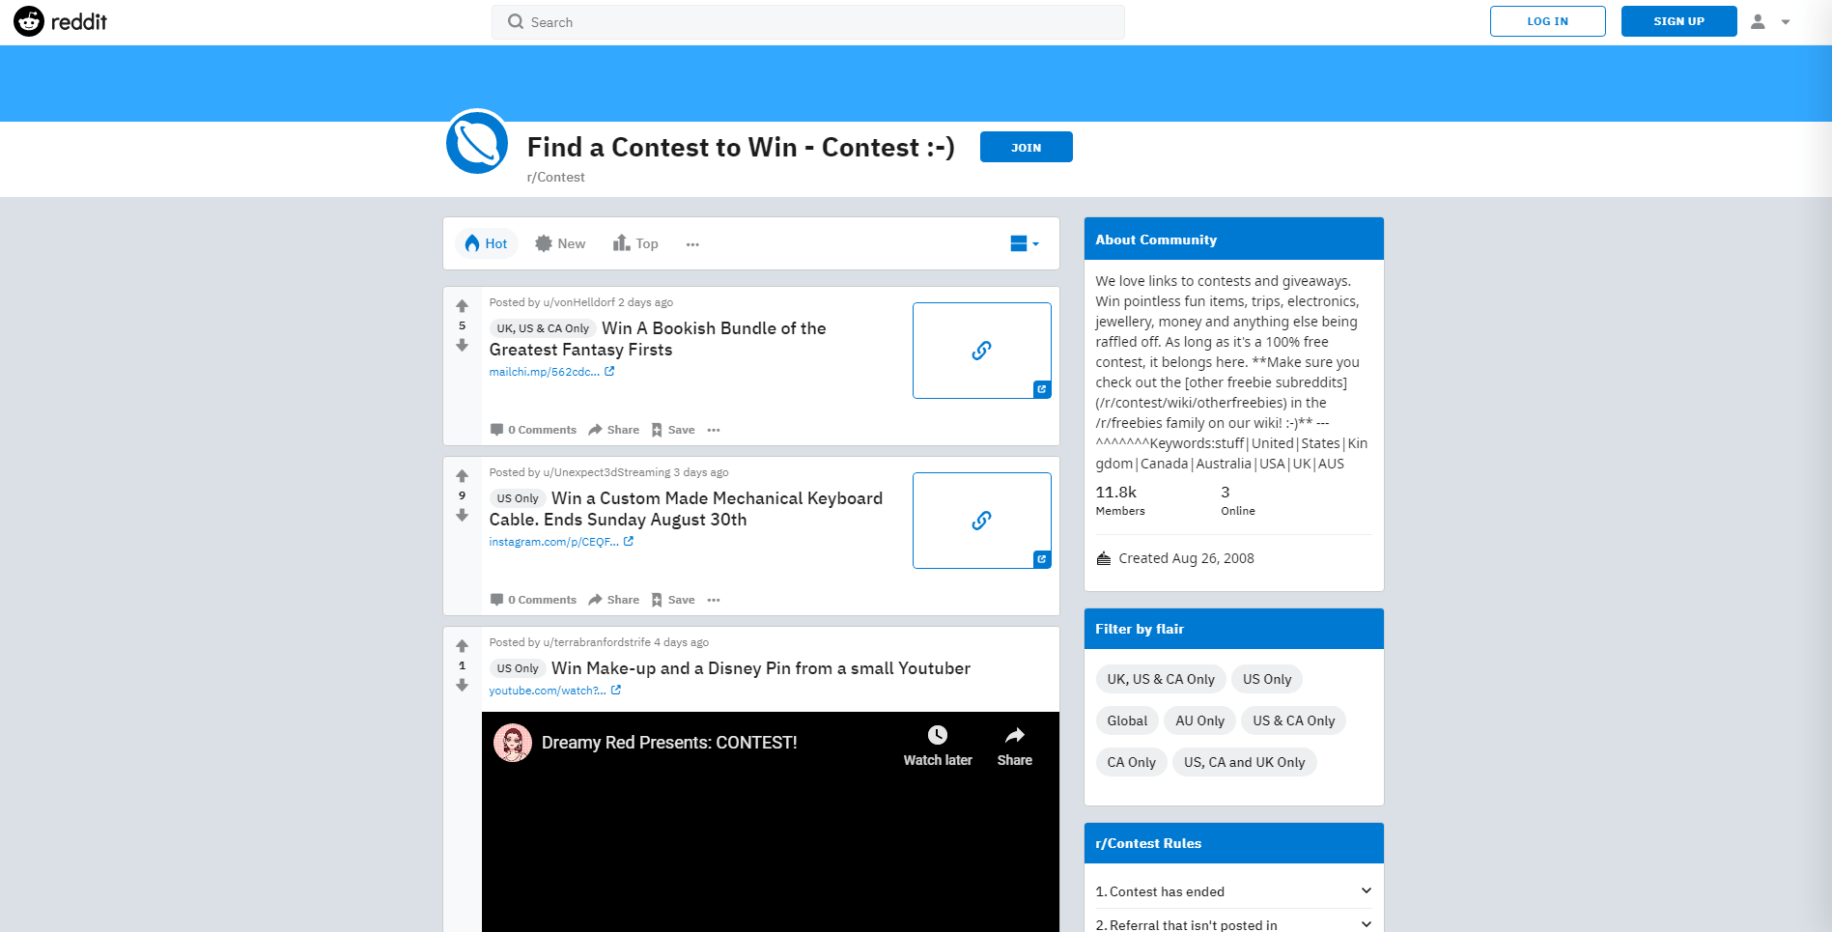Join the r/Contest community
The width and height of the screenshot is (1832, 932).
(x=1025, y=147)
